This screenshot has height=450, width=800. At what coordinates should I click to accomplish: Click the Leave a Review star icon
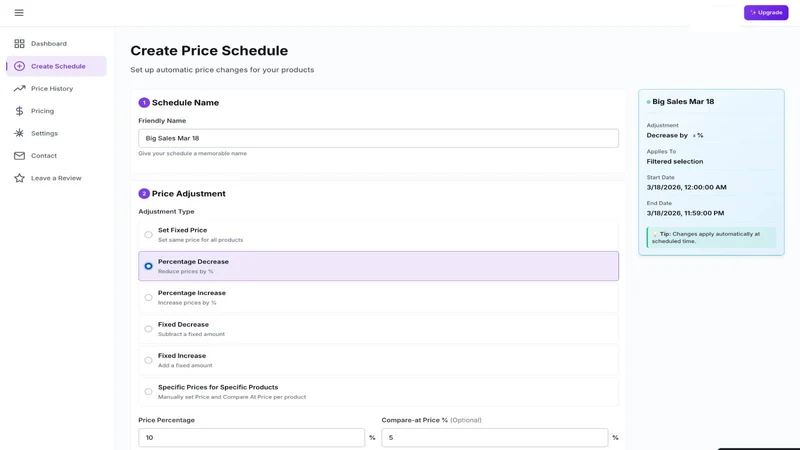[19, 178]
